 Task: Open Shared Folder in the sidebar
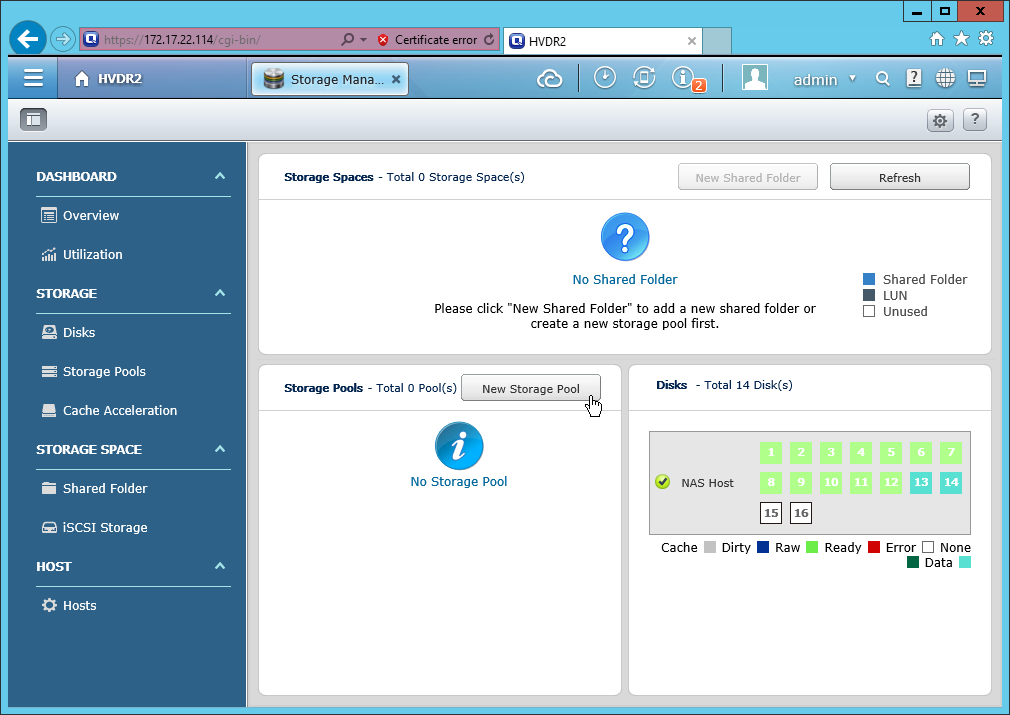pyautogui.click(x=94, y=488)
